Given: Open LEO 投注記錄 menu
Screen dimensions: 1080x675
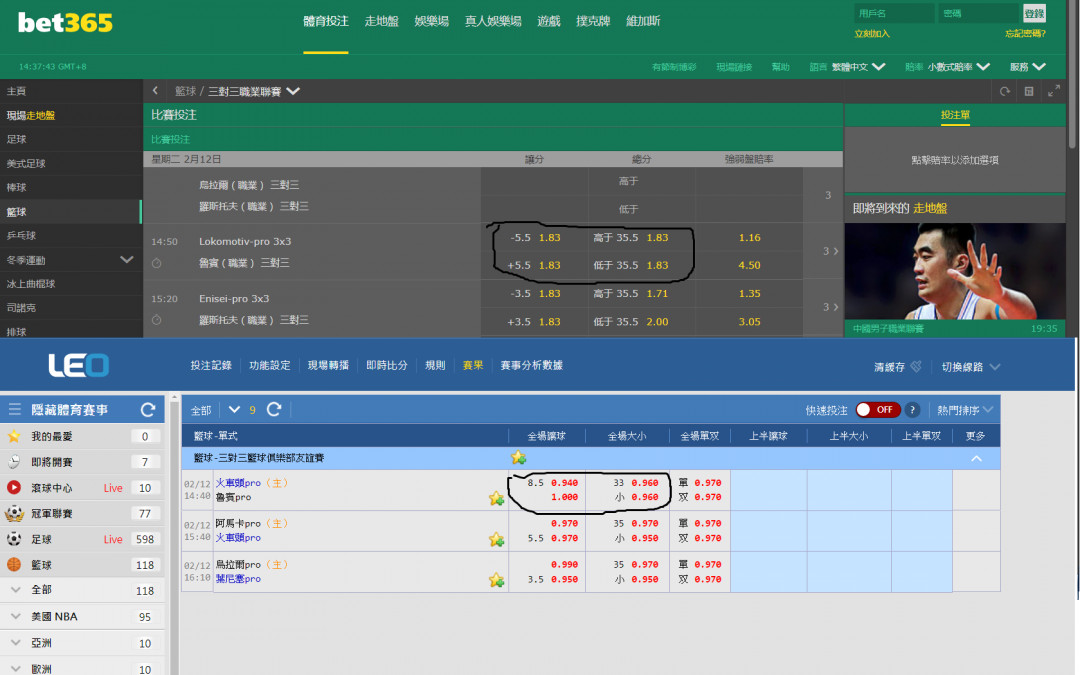Looking at the screenshot, I should 211,365.
